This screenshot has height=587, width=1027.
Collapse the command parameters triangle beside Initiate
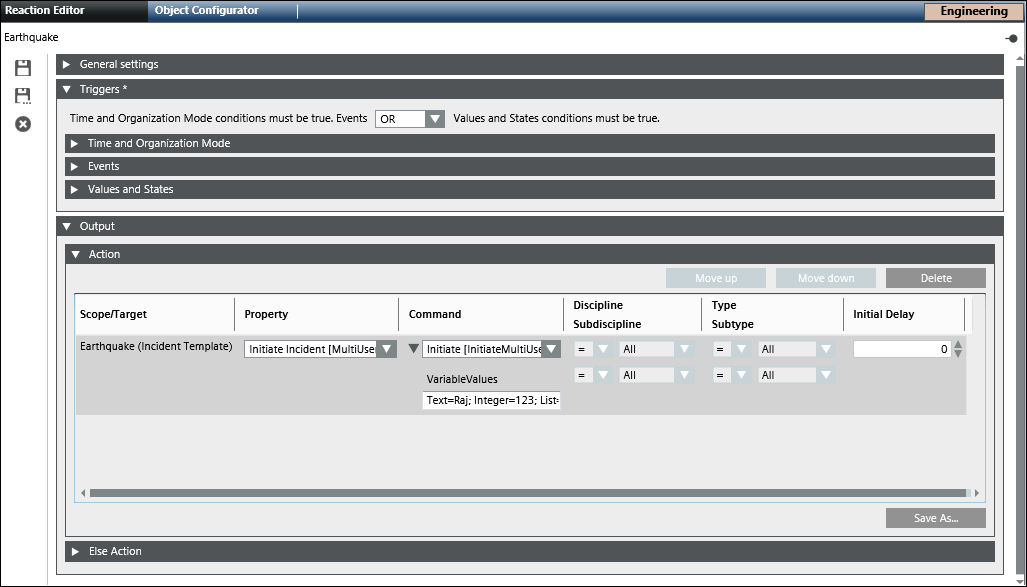coord(412,349)
